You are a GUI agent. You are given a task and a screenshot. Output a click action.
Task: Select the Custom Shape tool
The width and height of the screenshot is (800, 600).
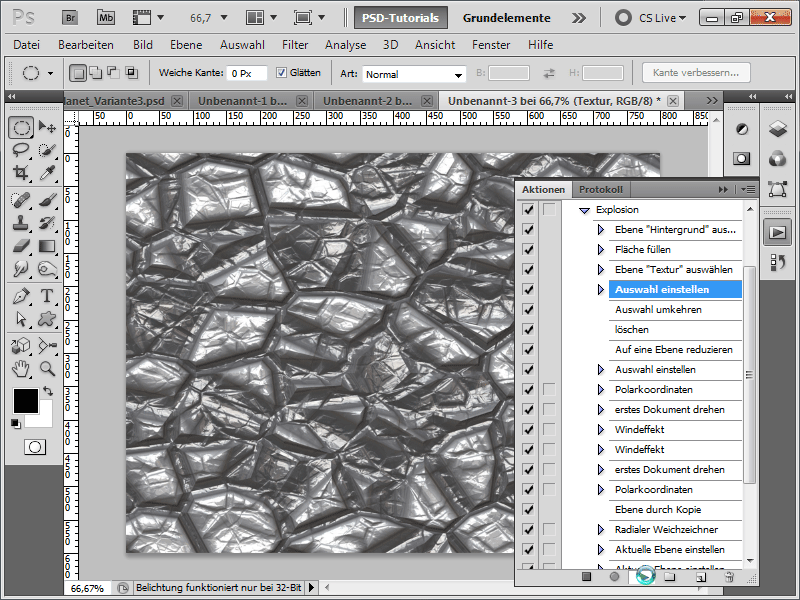click(x=47, y=319)
